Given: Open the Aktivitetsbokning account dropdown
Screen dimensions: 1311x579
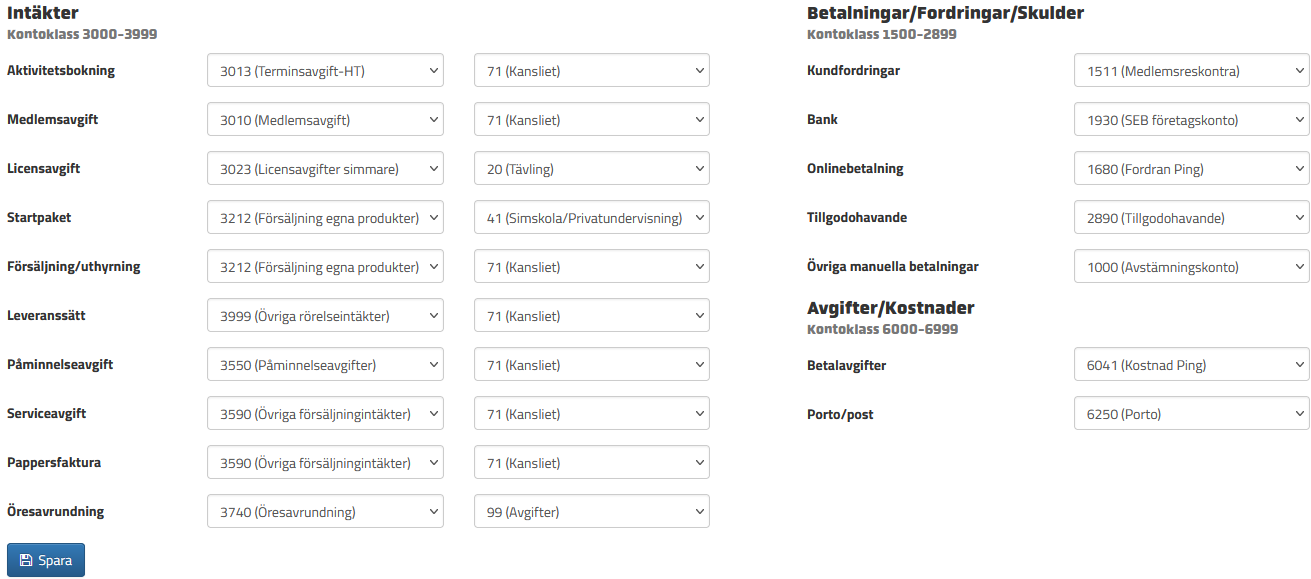Looking at the screenshot, I should click(x=325, y=71).
